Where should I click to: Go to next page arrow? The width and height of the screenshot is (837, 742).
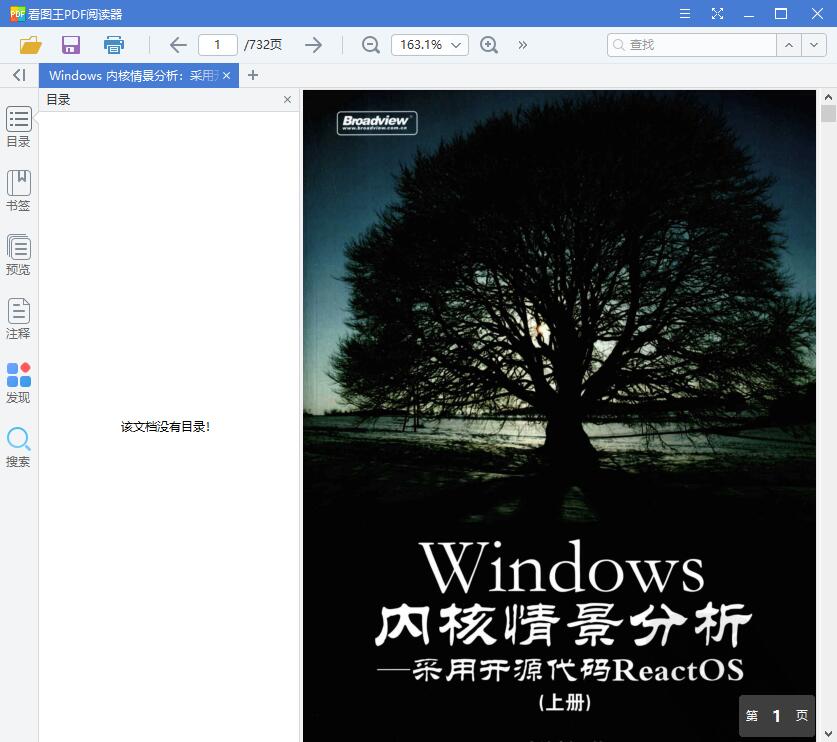click(313, 45)
